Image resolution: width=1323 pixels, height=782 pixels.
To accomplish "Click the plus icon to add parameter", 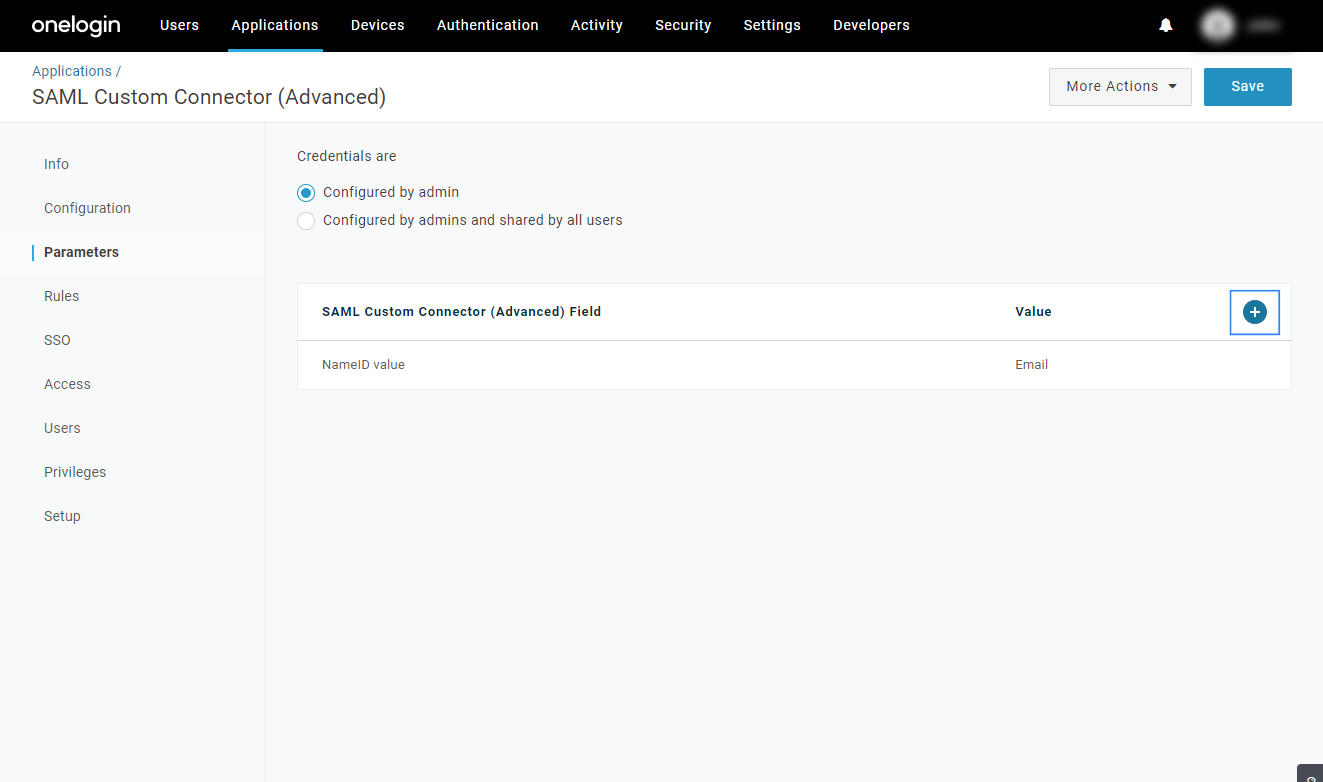I will [x=1254, y=312].
